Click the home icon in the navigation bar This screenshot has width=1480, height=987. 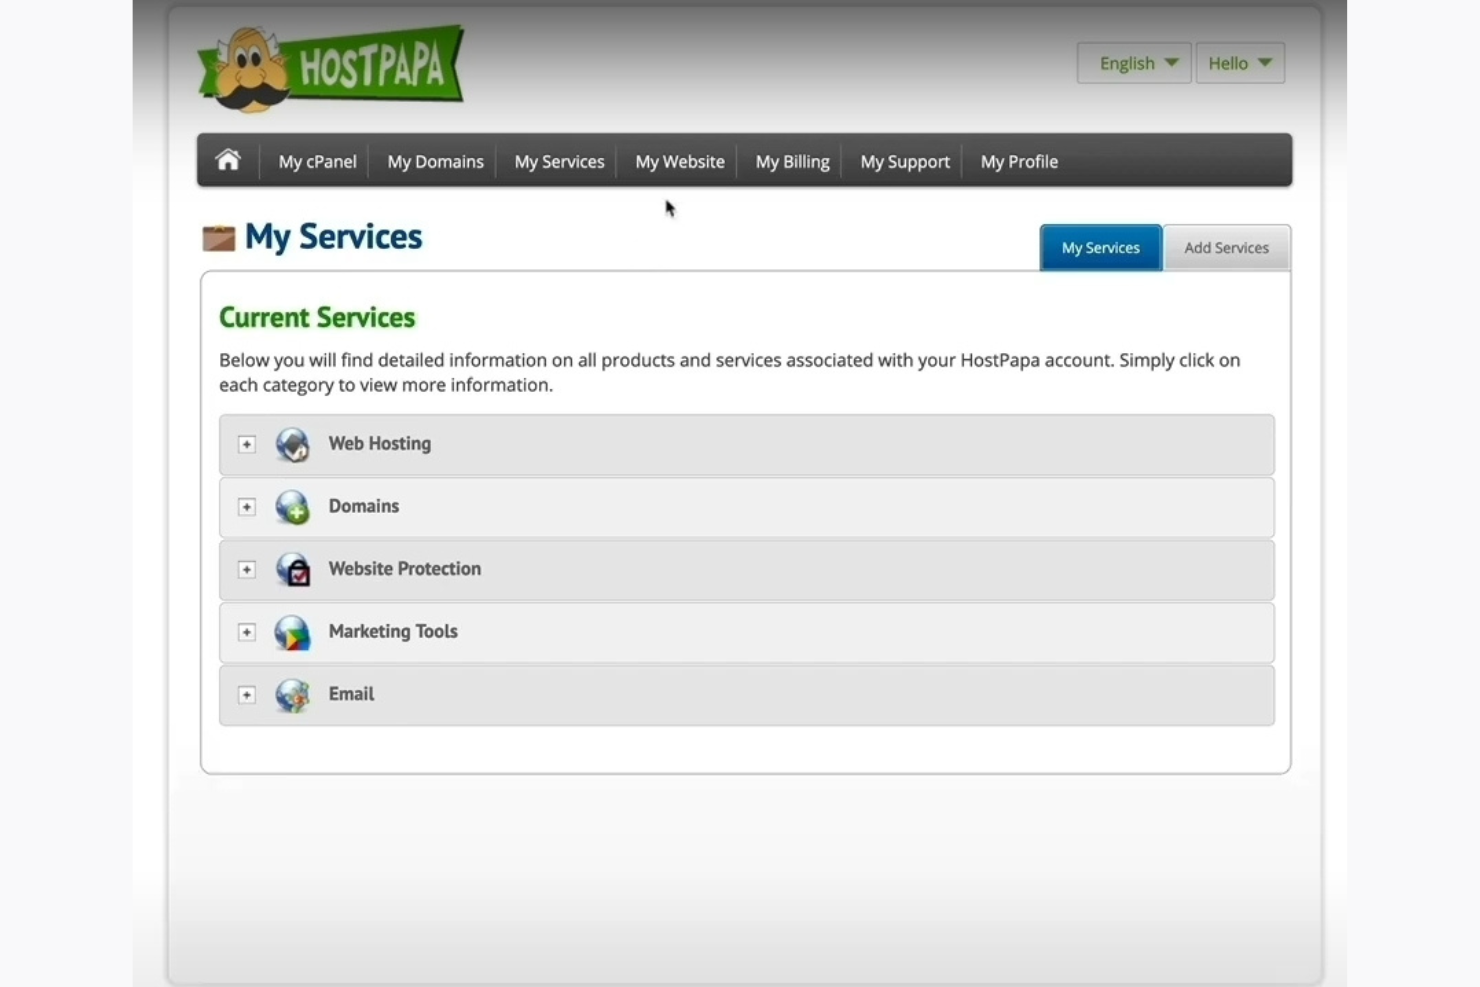(227, 160)
